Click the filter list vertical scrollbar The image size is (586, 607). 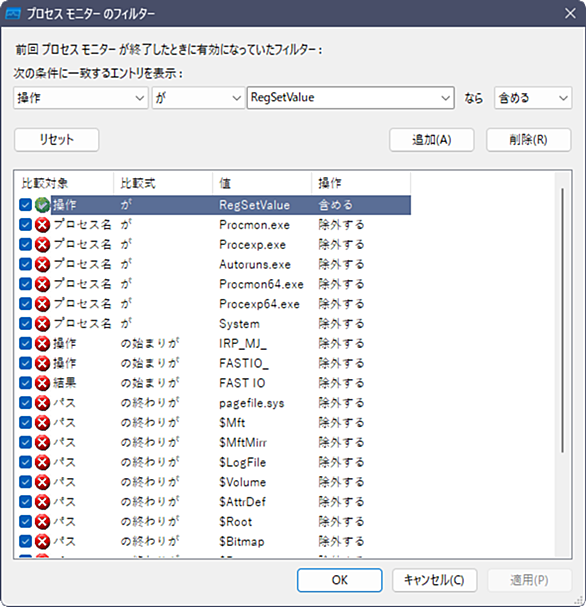562,320
